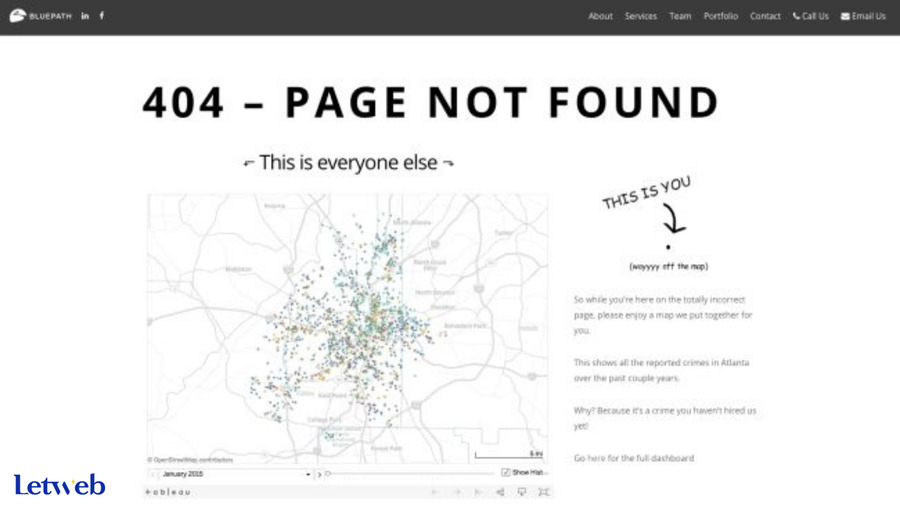Click the BluePath logo in header
900x507 pixels.
(x=41, y=16)
